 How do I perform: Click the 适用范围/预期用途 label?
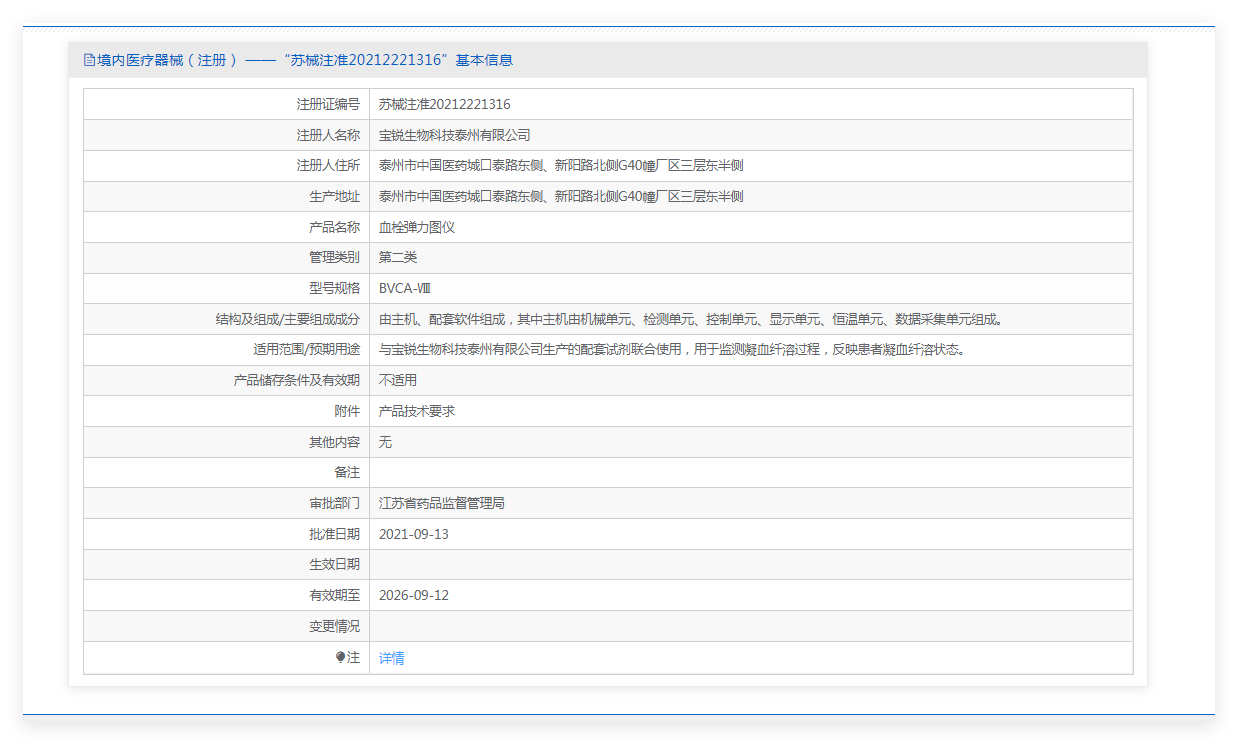point(306,350)
